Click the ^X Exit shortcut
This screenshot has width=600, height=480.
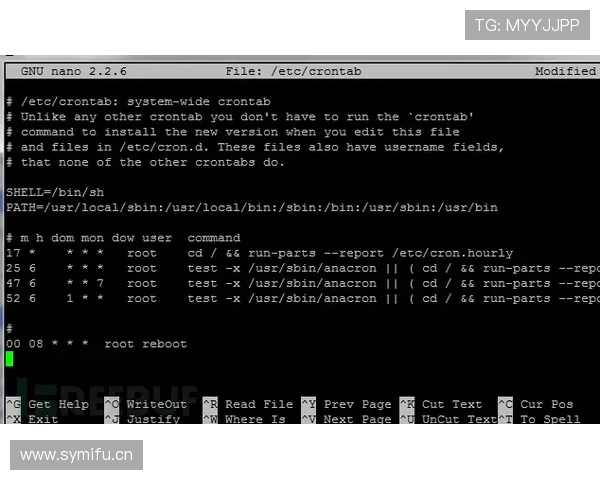[32, 418]
